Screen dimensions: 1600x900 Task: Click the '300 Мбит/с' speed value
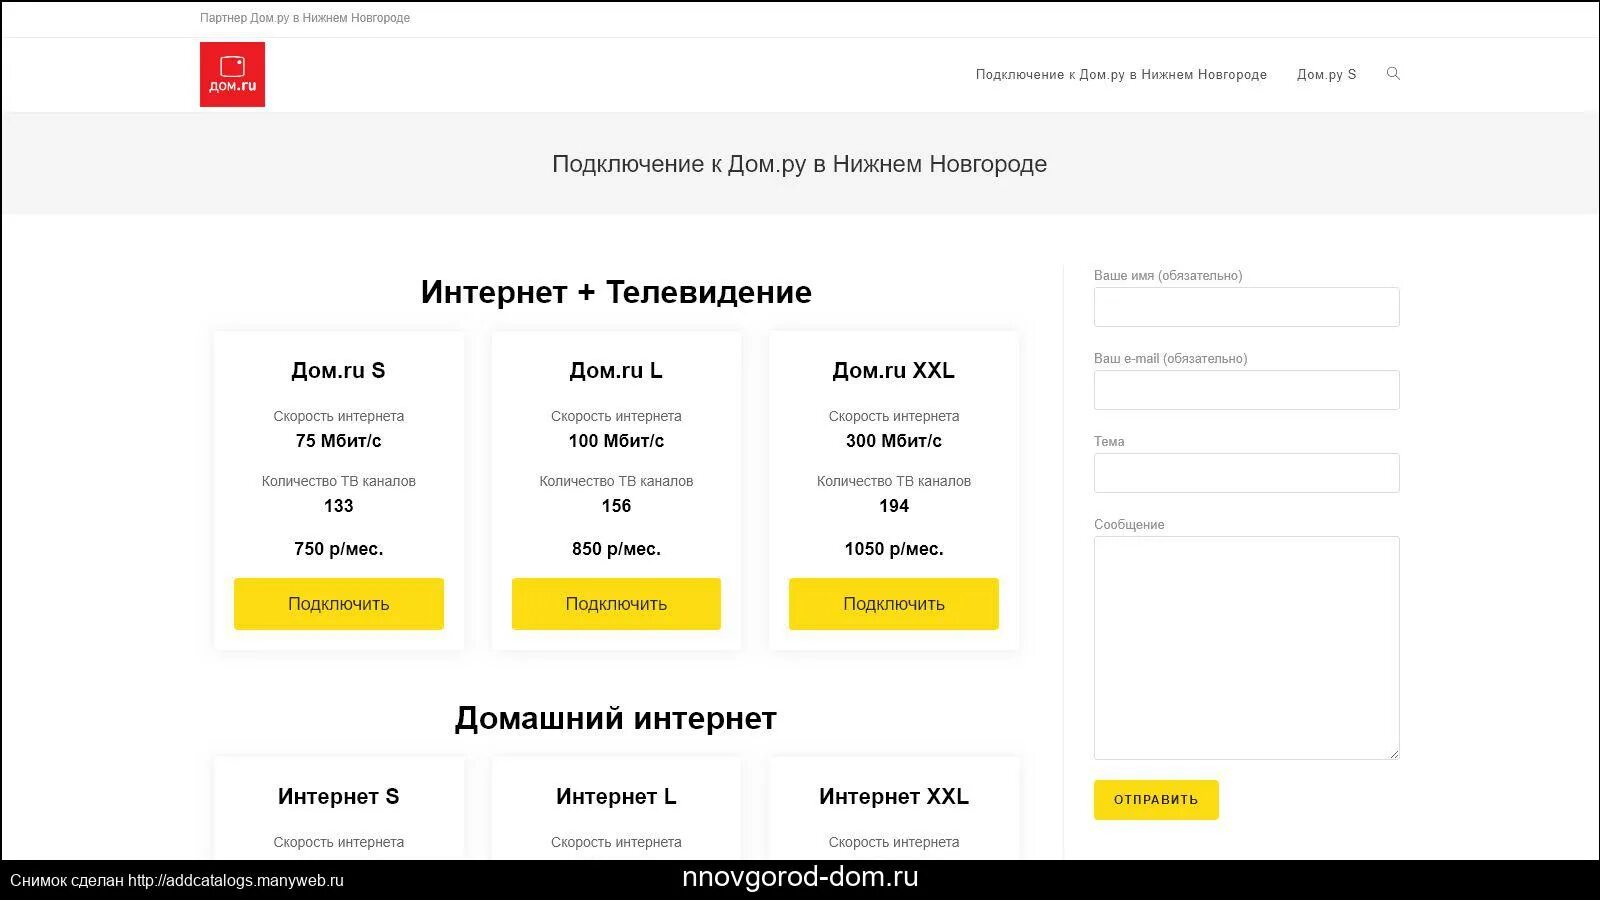(894, 441)
